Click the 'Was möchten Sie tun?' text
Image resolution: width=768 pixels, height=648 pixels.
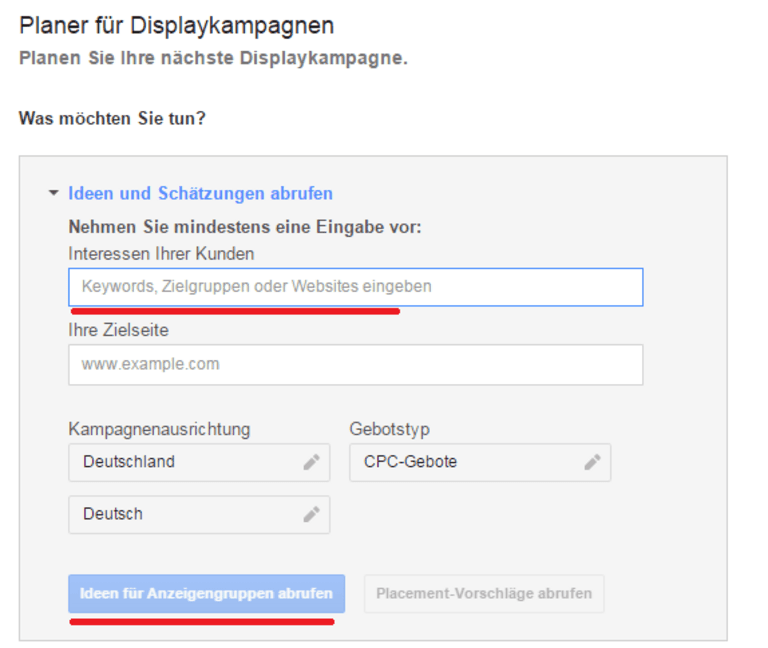click(x=112, y=118)
